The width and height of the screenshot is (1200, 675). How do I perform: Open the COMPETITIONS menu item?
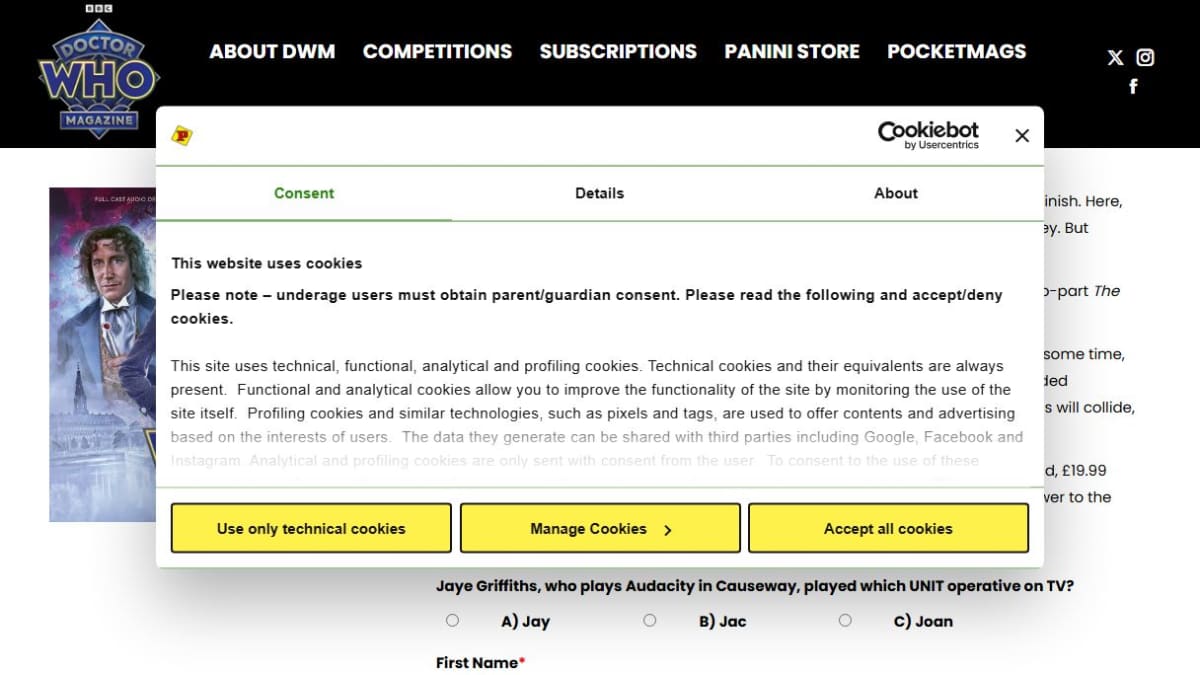point(437,51)
